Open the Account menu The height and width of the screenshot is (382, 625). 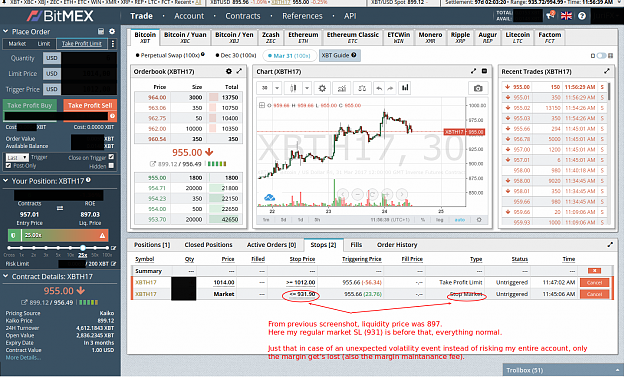(x=189, y=16)
